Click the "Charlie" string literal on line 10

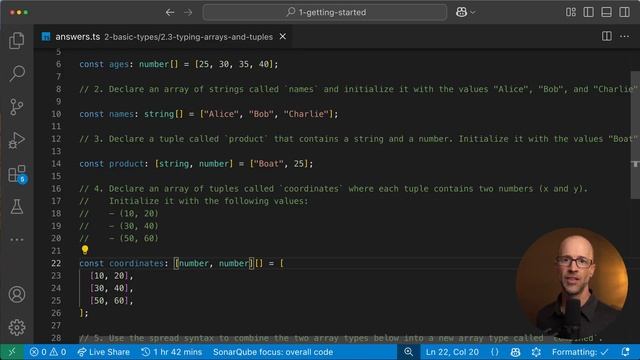[x=306, y=114]
